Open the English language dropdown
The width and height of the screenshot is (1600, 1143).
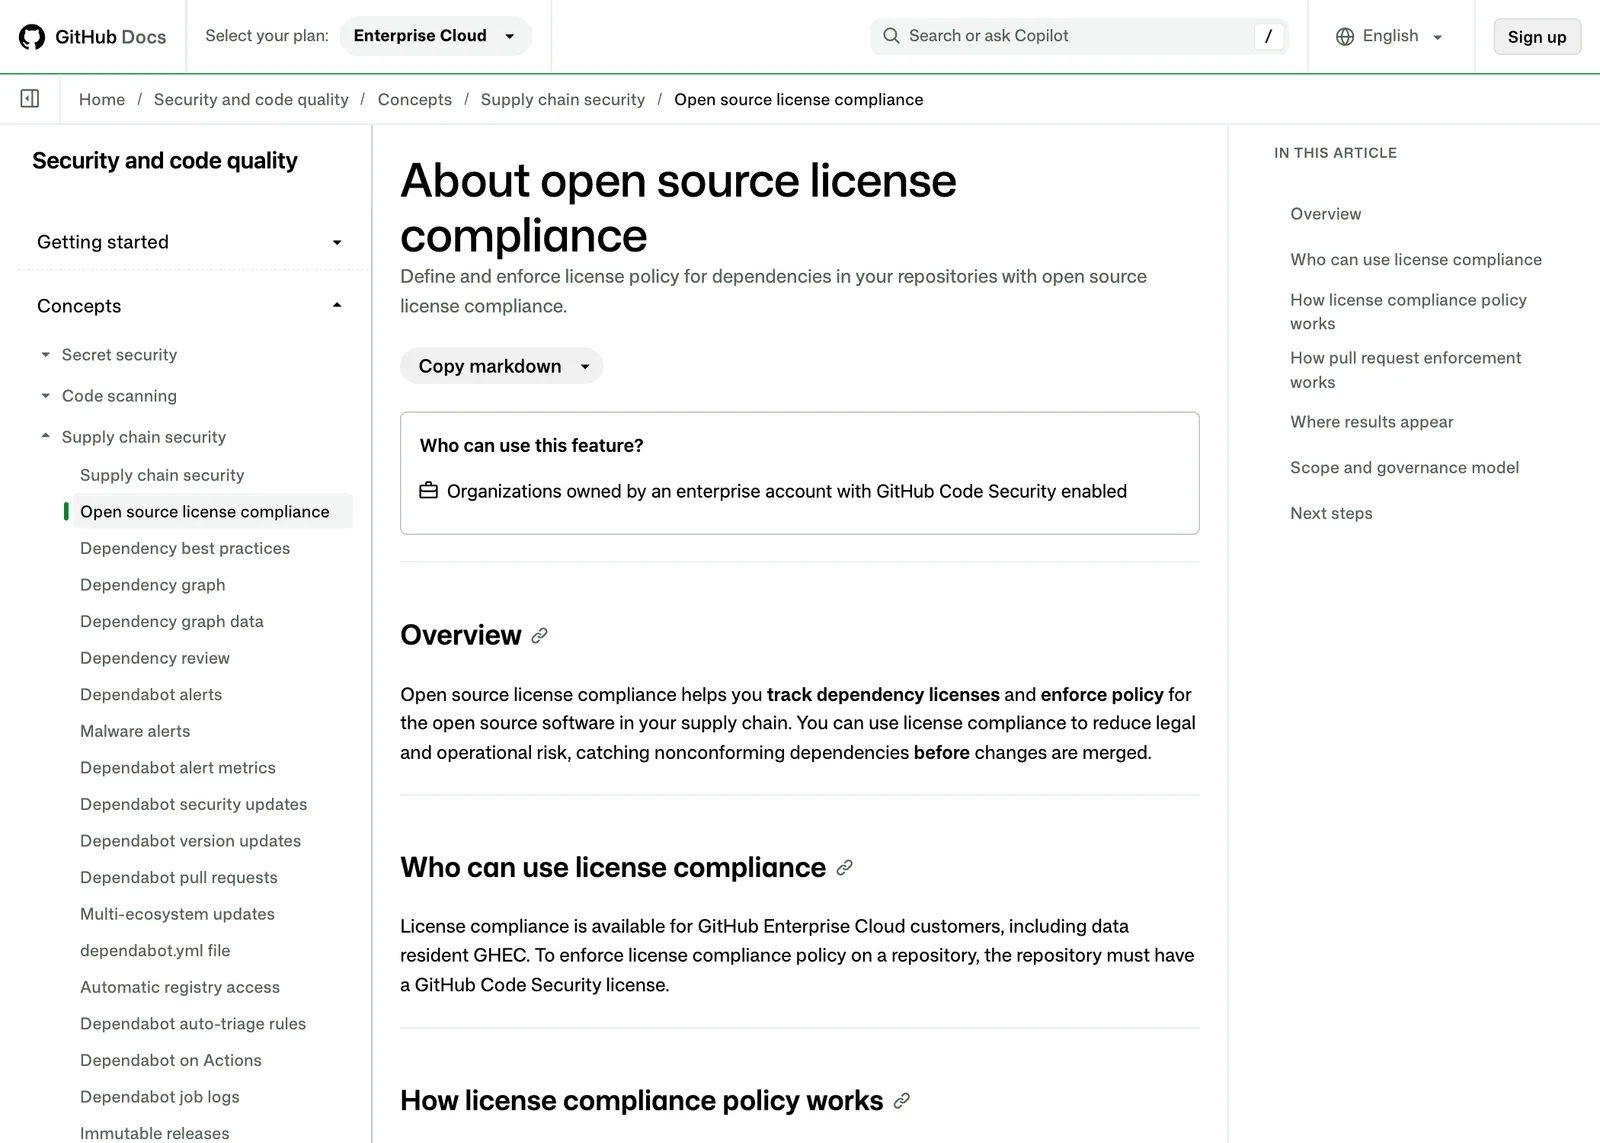1390,36
